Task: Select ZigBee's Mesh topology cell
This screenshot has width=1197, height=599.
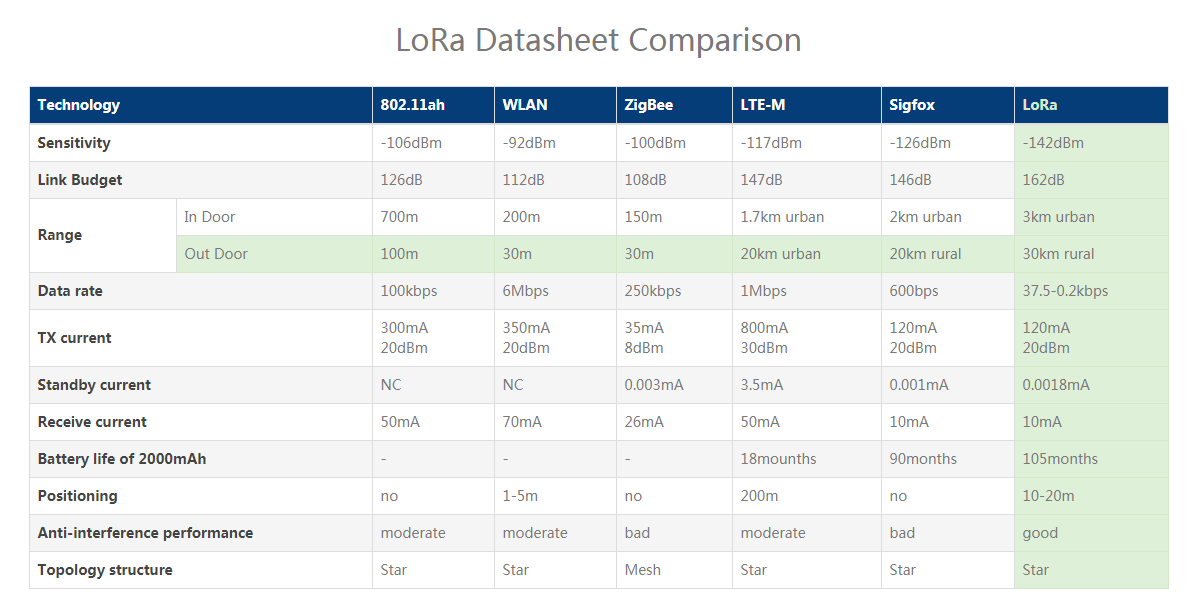Action: [x=643, y=569]
